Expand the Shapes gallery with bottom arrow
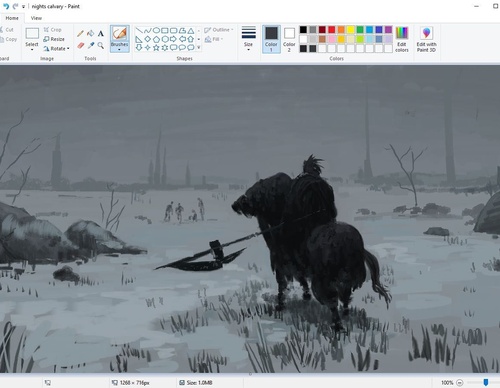500x388 pixels. 199,47
